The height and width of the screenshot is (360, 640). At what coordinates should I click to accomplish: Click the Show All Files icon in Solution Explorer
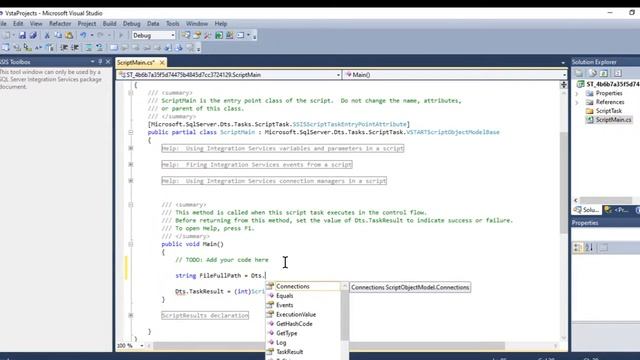coord(592,73)
